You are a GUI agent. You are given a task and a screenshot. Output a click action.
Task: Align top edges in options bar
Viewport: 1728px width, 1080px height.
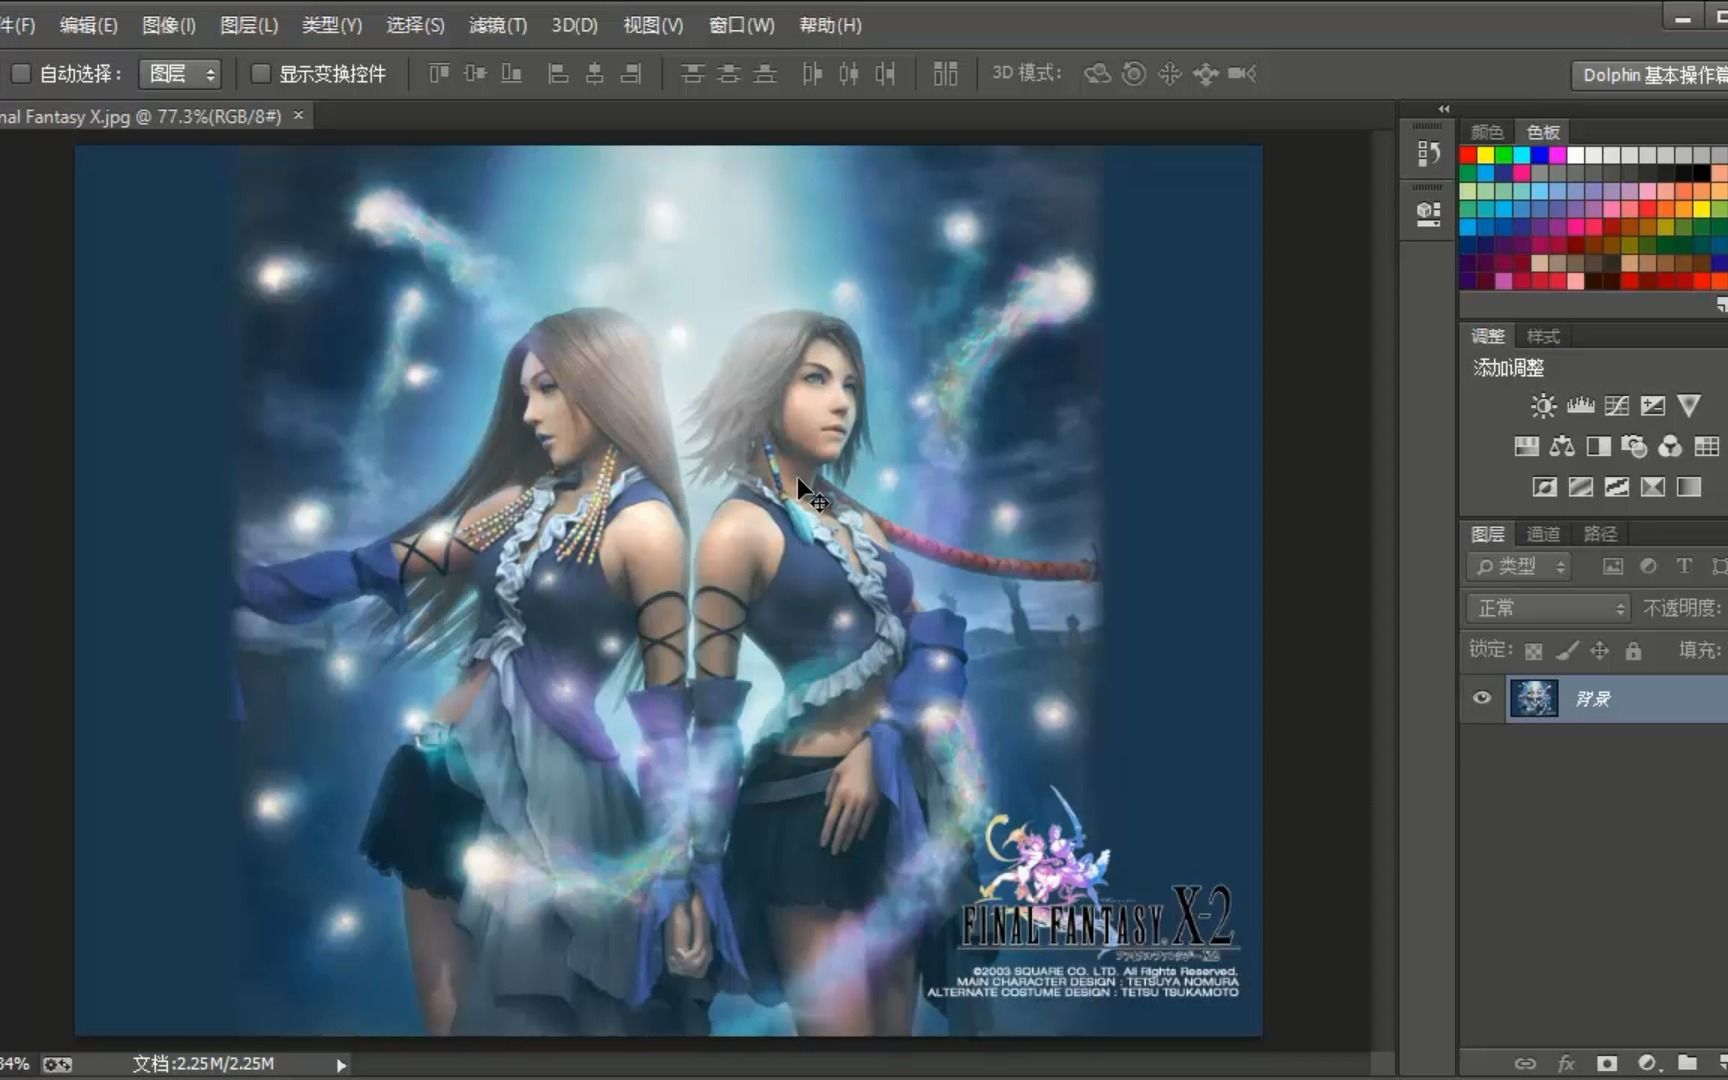click(x=439, y=73)
